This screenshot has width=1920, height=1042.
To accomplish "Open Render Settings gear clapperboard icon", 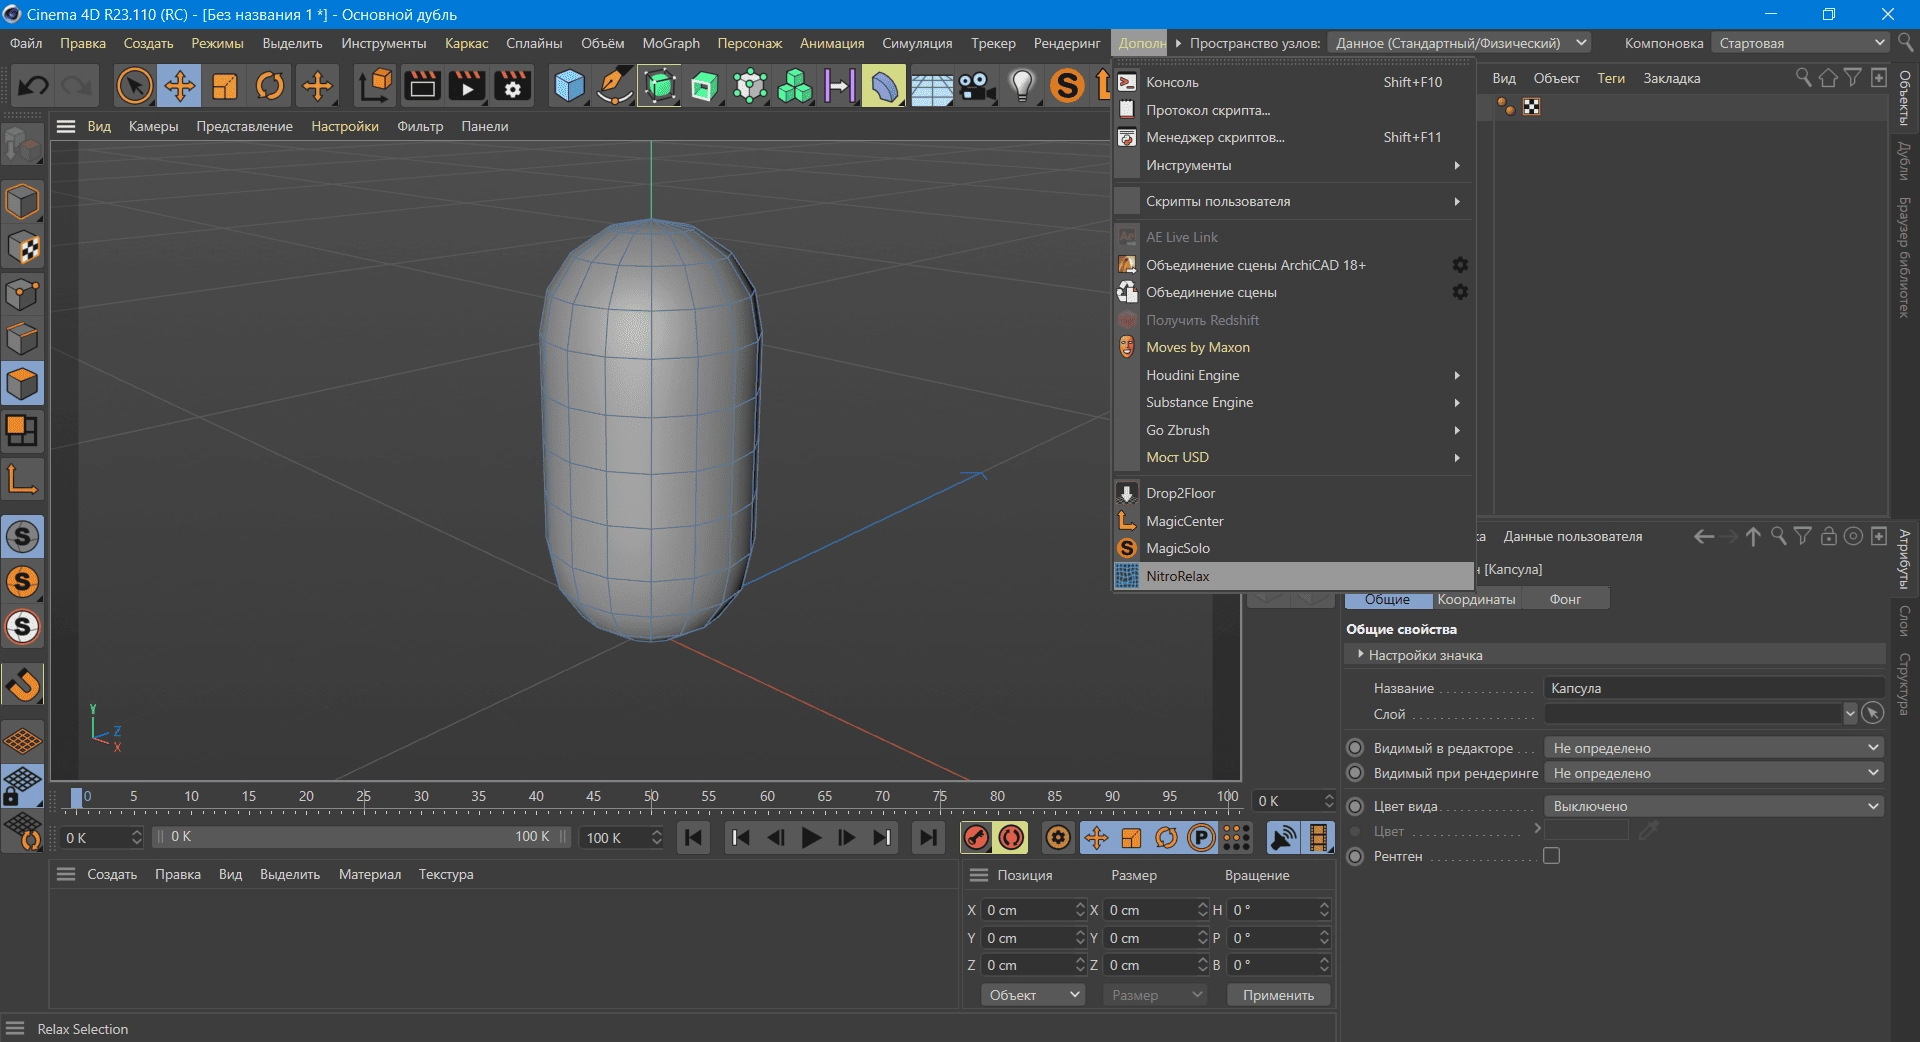I will pyautogui.click(x=513, y=86).
